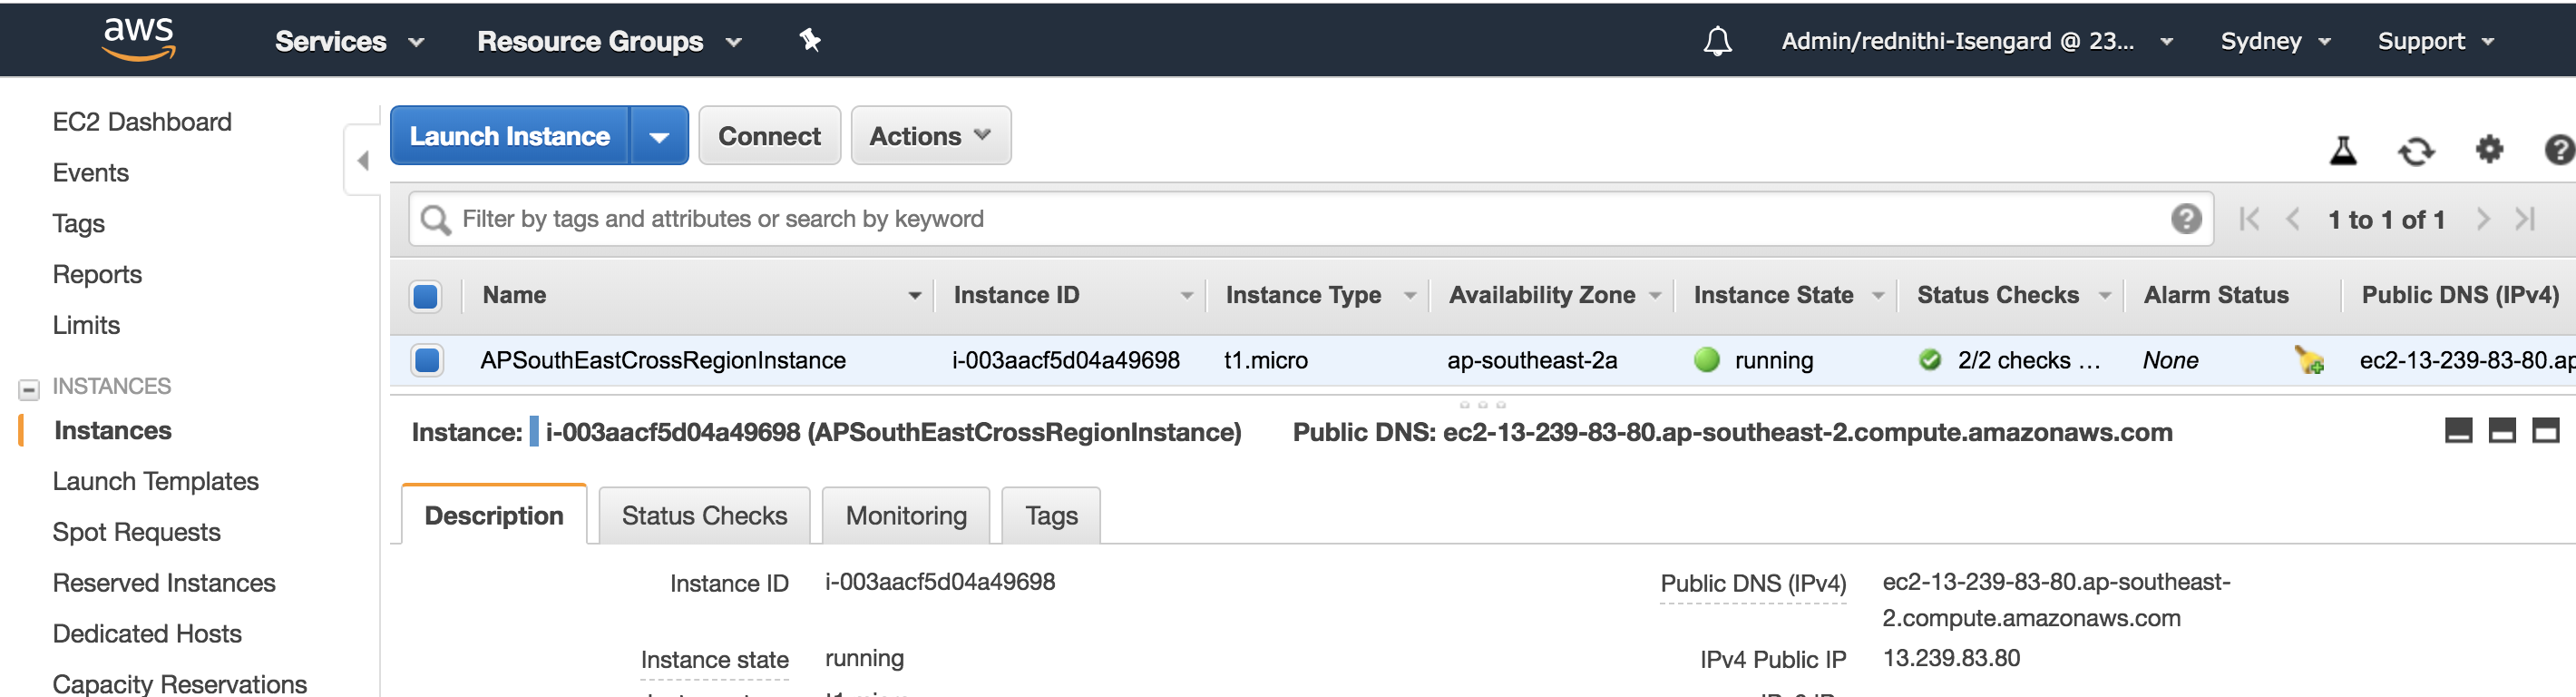Screen dimensions: 2576x697
Task: Open the Admin account dropdown
Action: [1977, 42]
